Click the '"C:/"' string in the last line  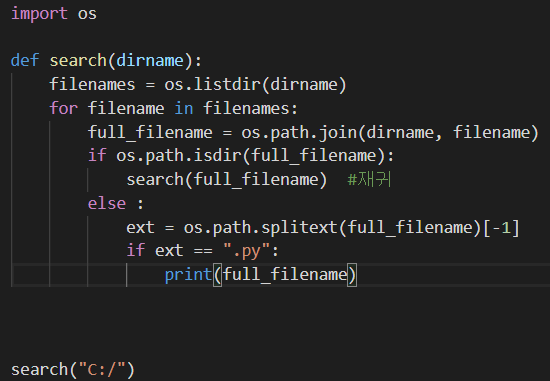(102, 369)
